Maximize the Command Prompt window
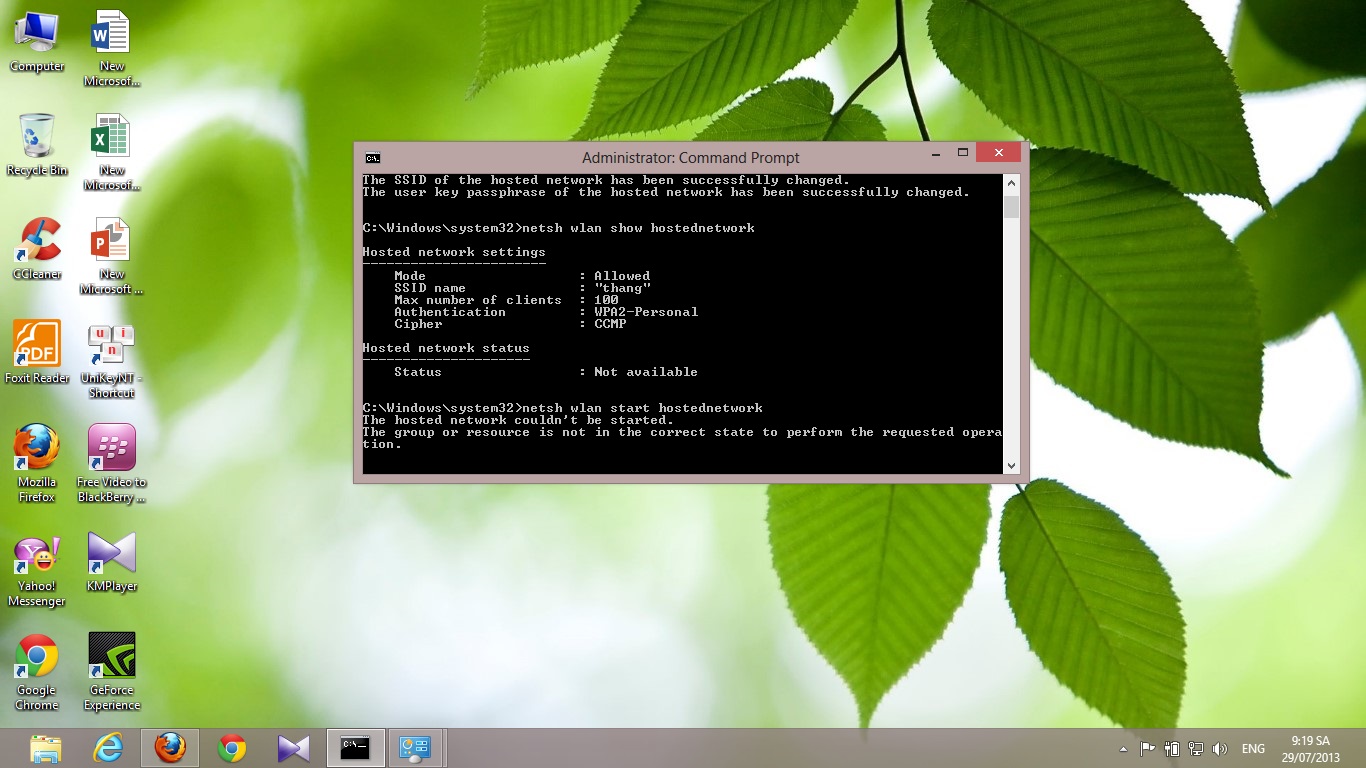This screenshot has width=1366, height=768. (x=963, y=153)
